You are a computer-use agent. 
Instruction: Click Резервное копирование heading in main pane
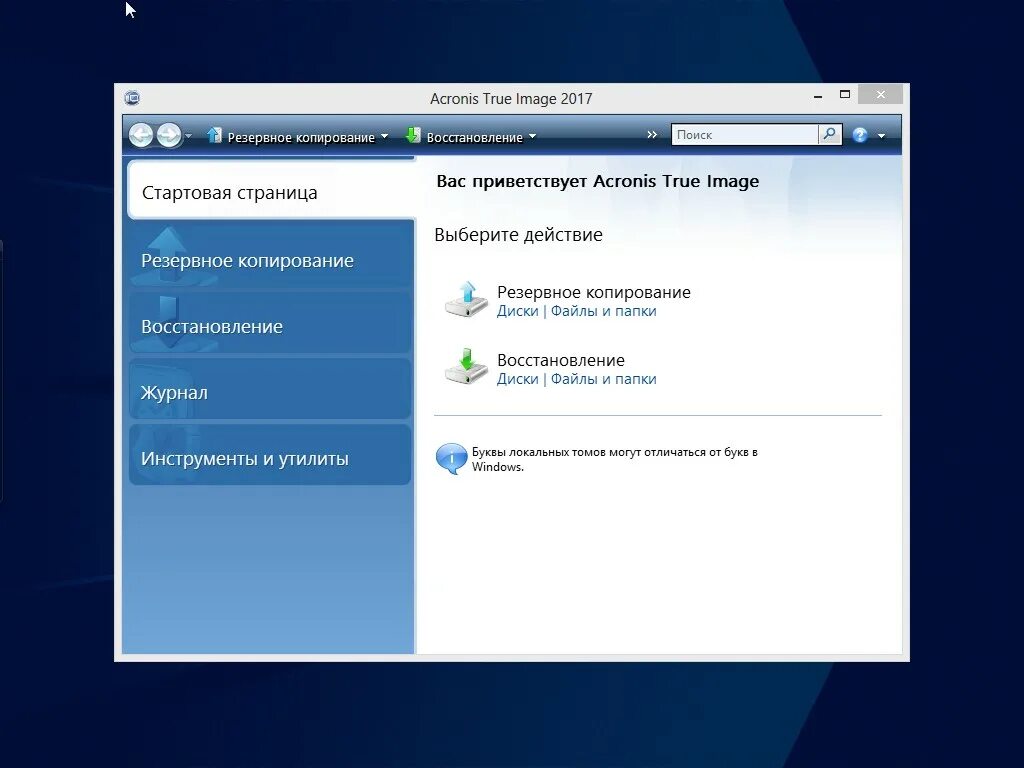click(x=594, y=292)
